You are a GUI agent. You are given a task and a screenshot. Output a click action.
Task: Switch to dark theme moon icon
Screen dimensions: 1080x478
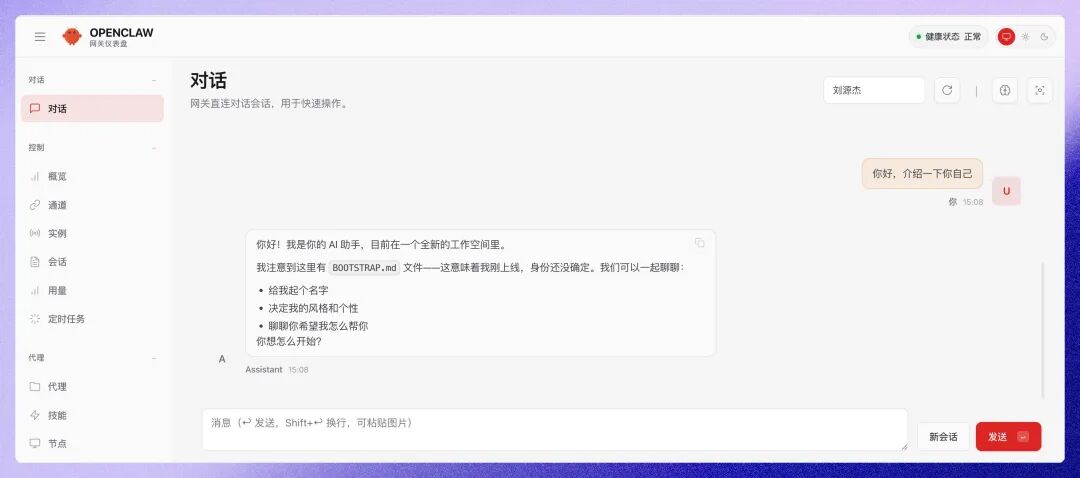(1044, 37)
